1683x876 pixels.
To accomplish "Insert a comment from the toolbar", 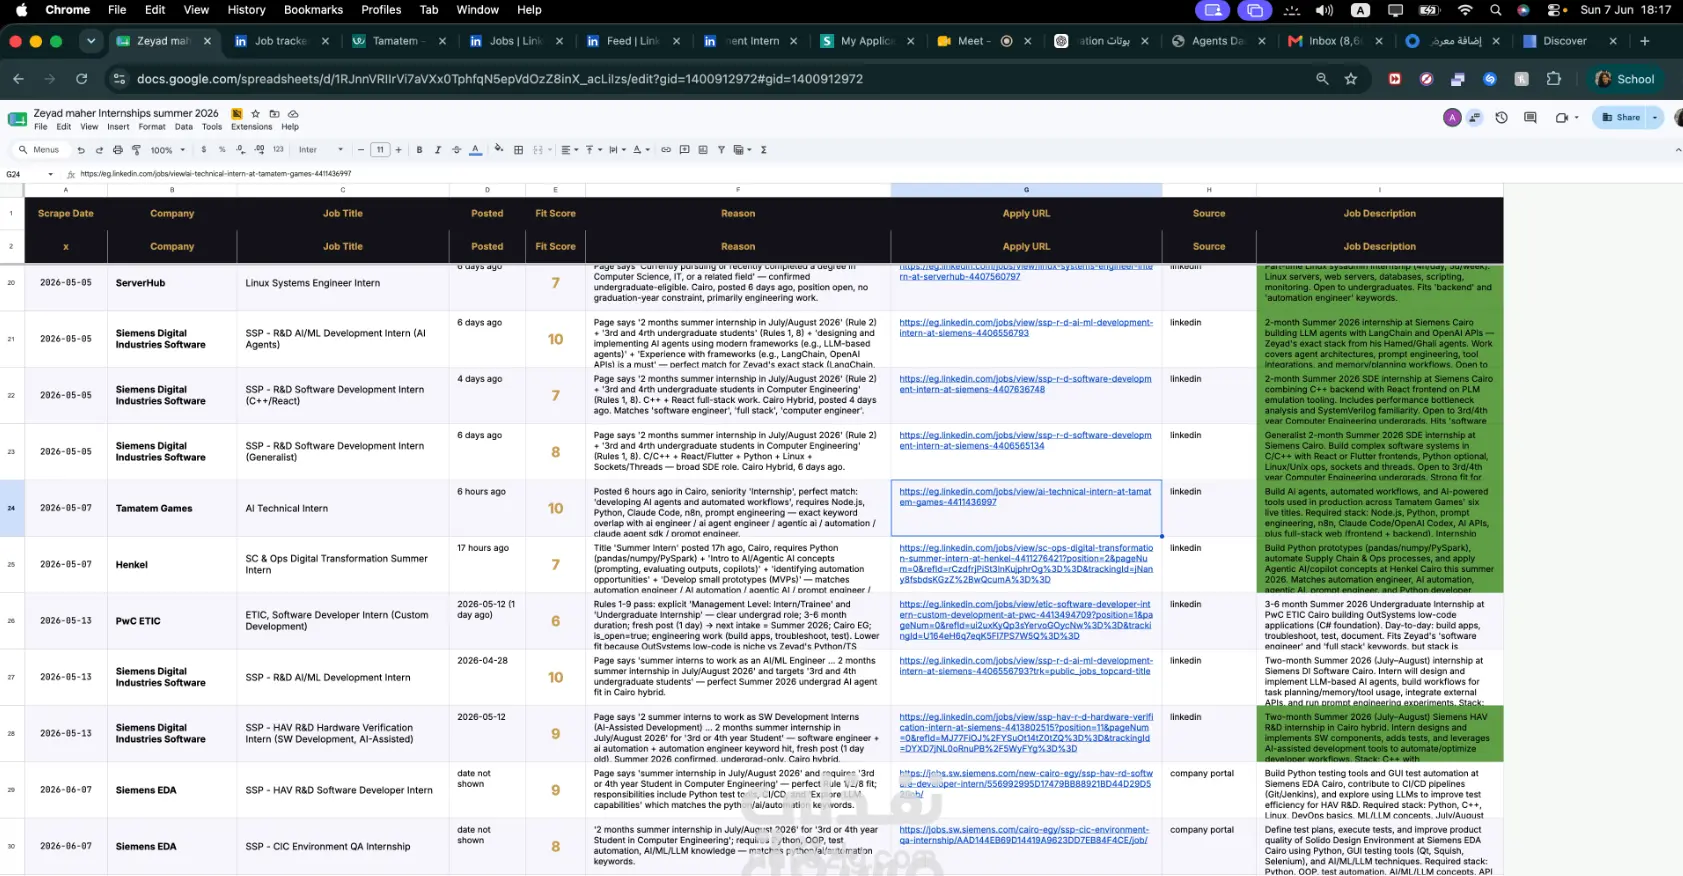I will 684,150.
